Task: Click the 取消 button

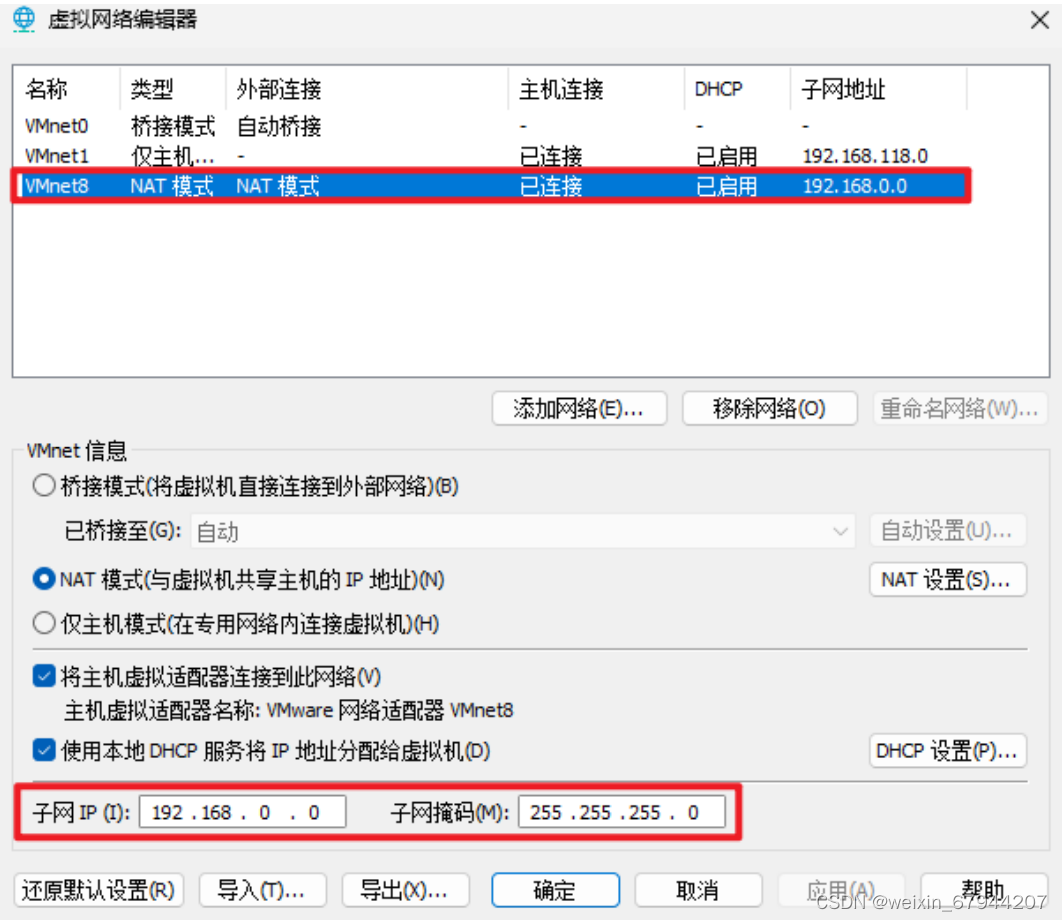Action: pos(698,890)
